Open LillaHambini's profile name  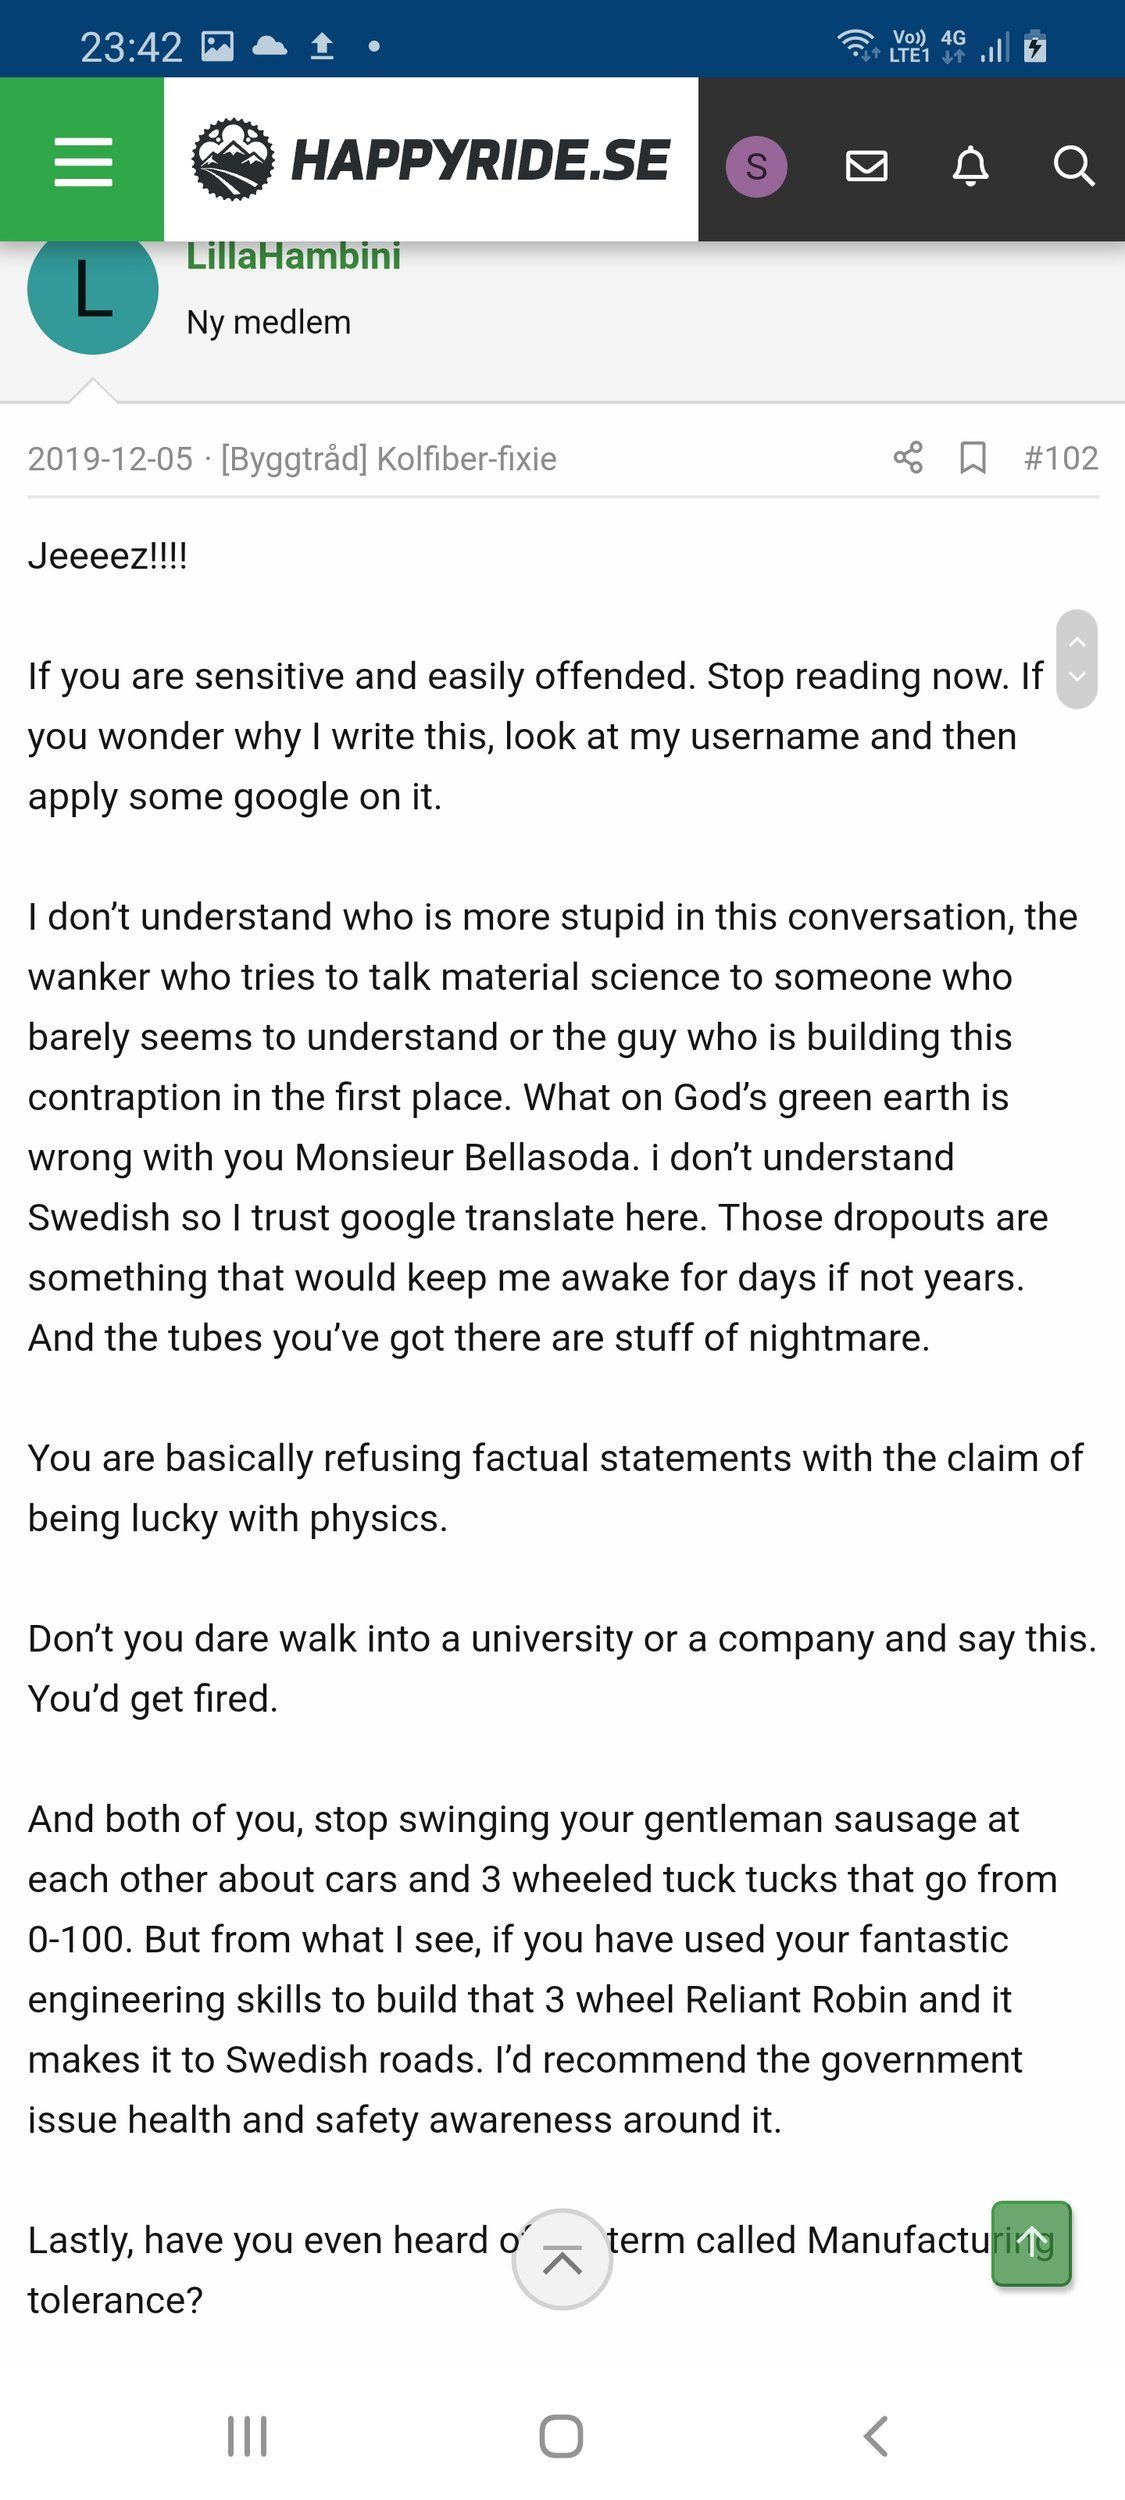tap(294, 256)
